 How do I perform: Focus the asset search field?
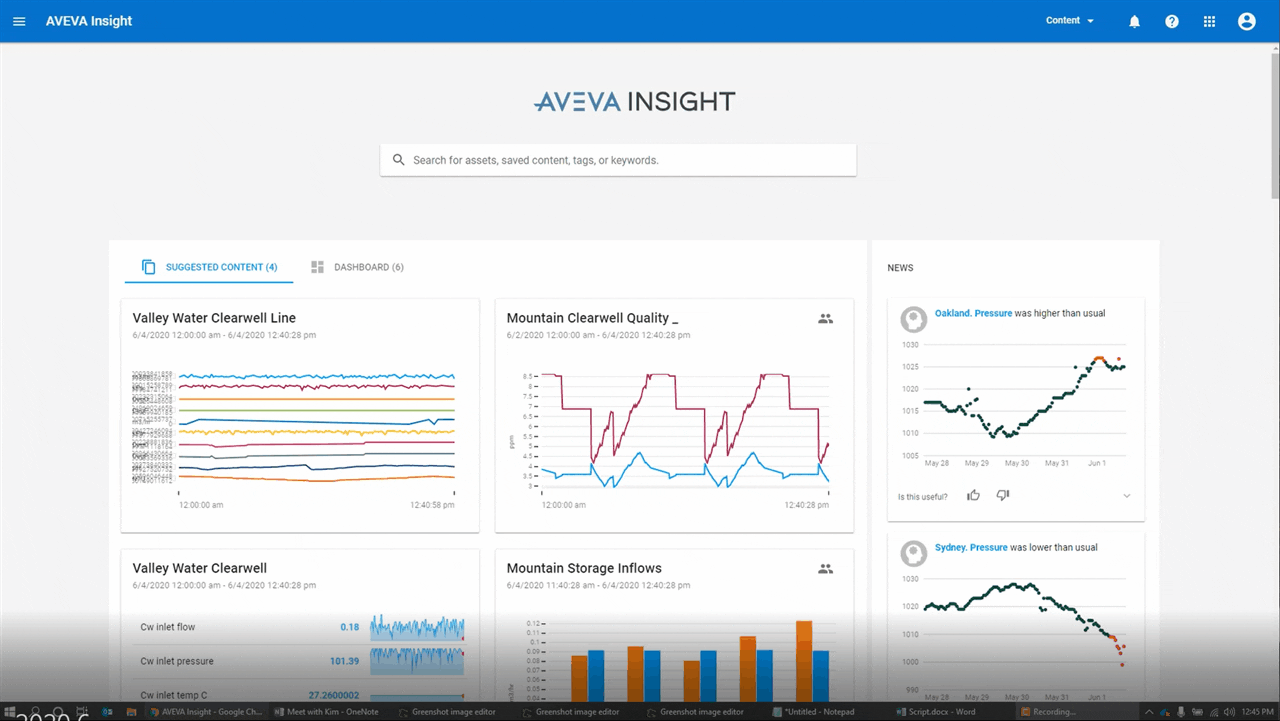tap(618, 160)
